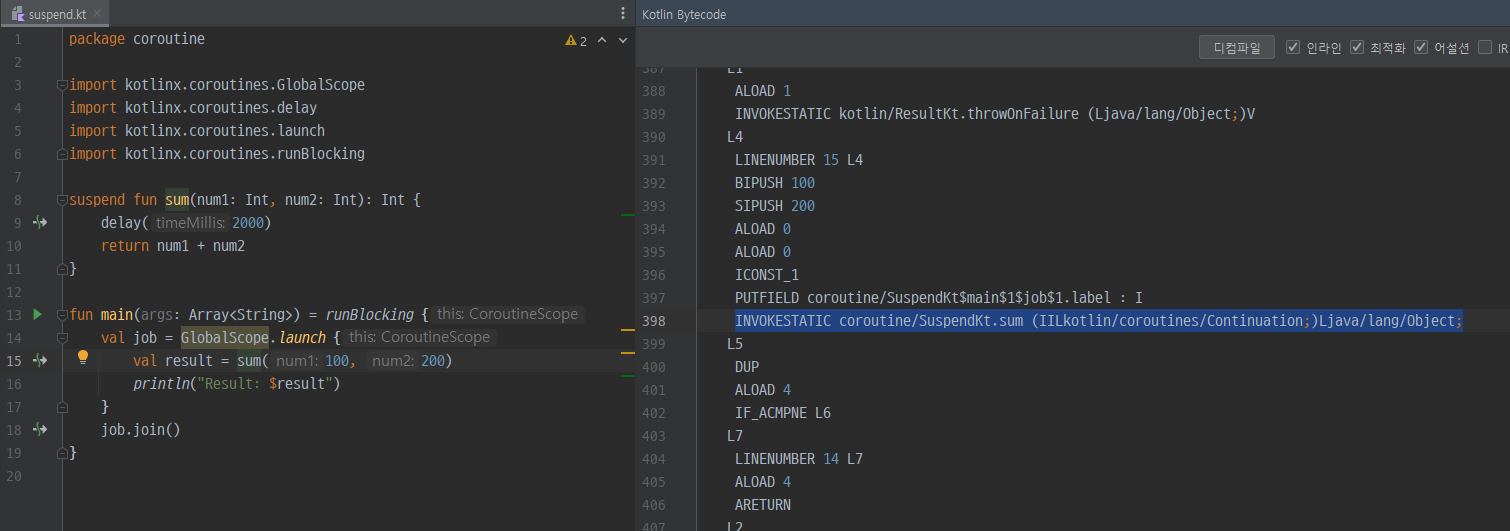Image resolution: width=1510 pixels, height=531 pixels.
Task: Click 'runBlocking' on line 13
Action: click(369, 315)
